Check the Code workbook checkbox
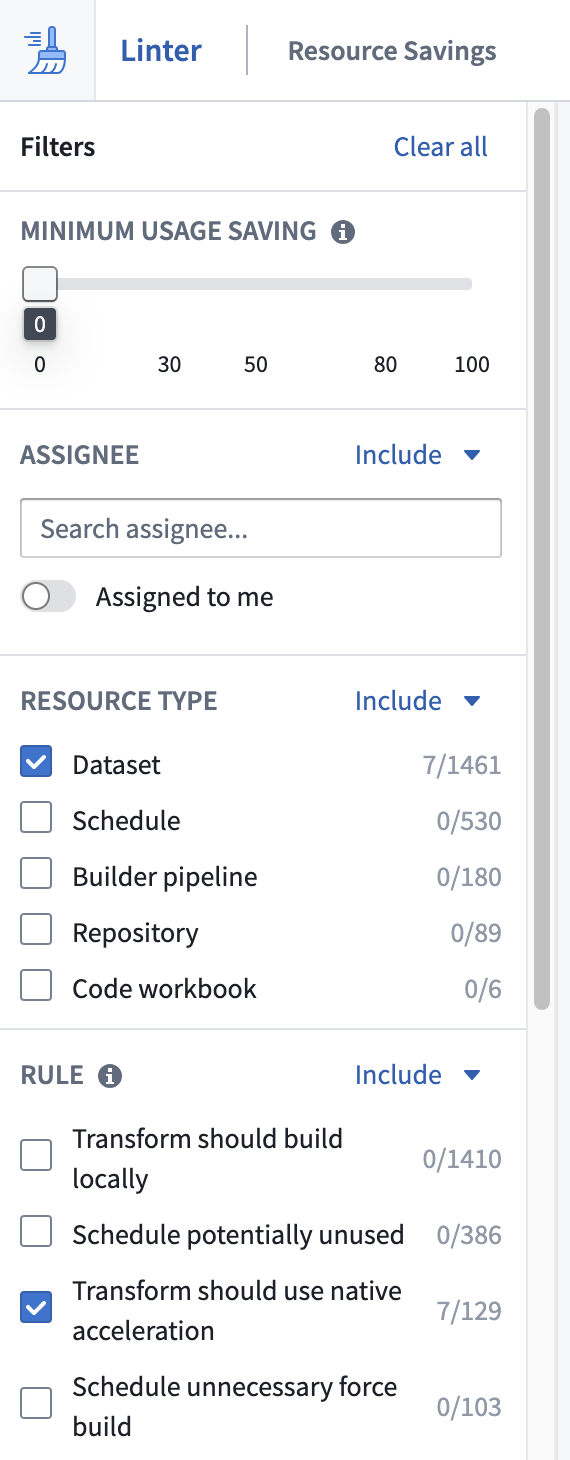Screen dimensions: 570x1460 pos(37,988)
